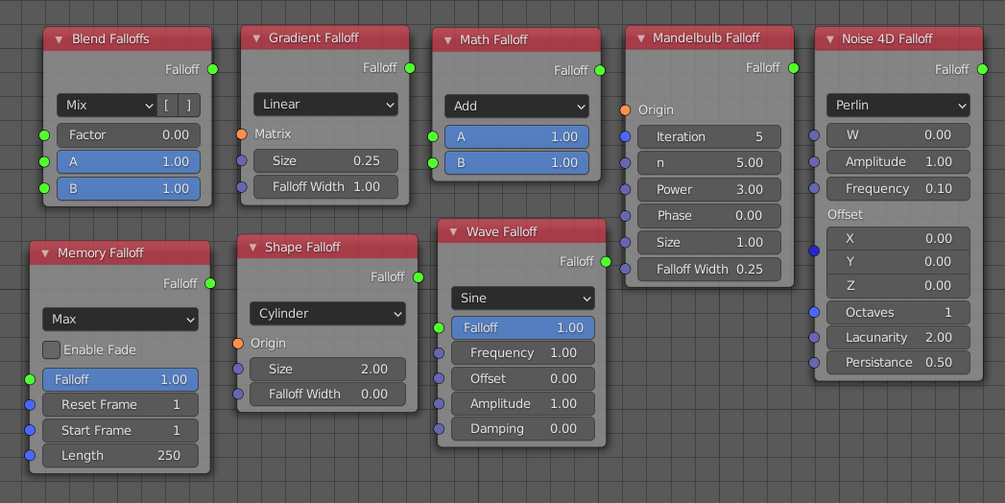Click the A input socket in Blend Falloffs
The image size is (1005, 503).
[x=44, y=161]
